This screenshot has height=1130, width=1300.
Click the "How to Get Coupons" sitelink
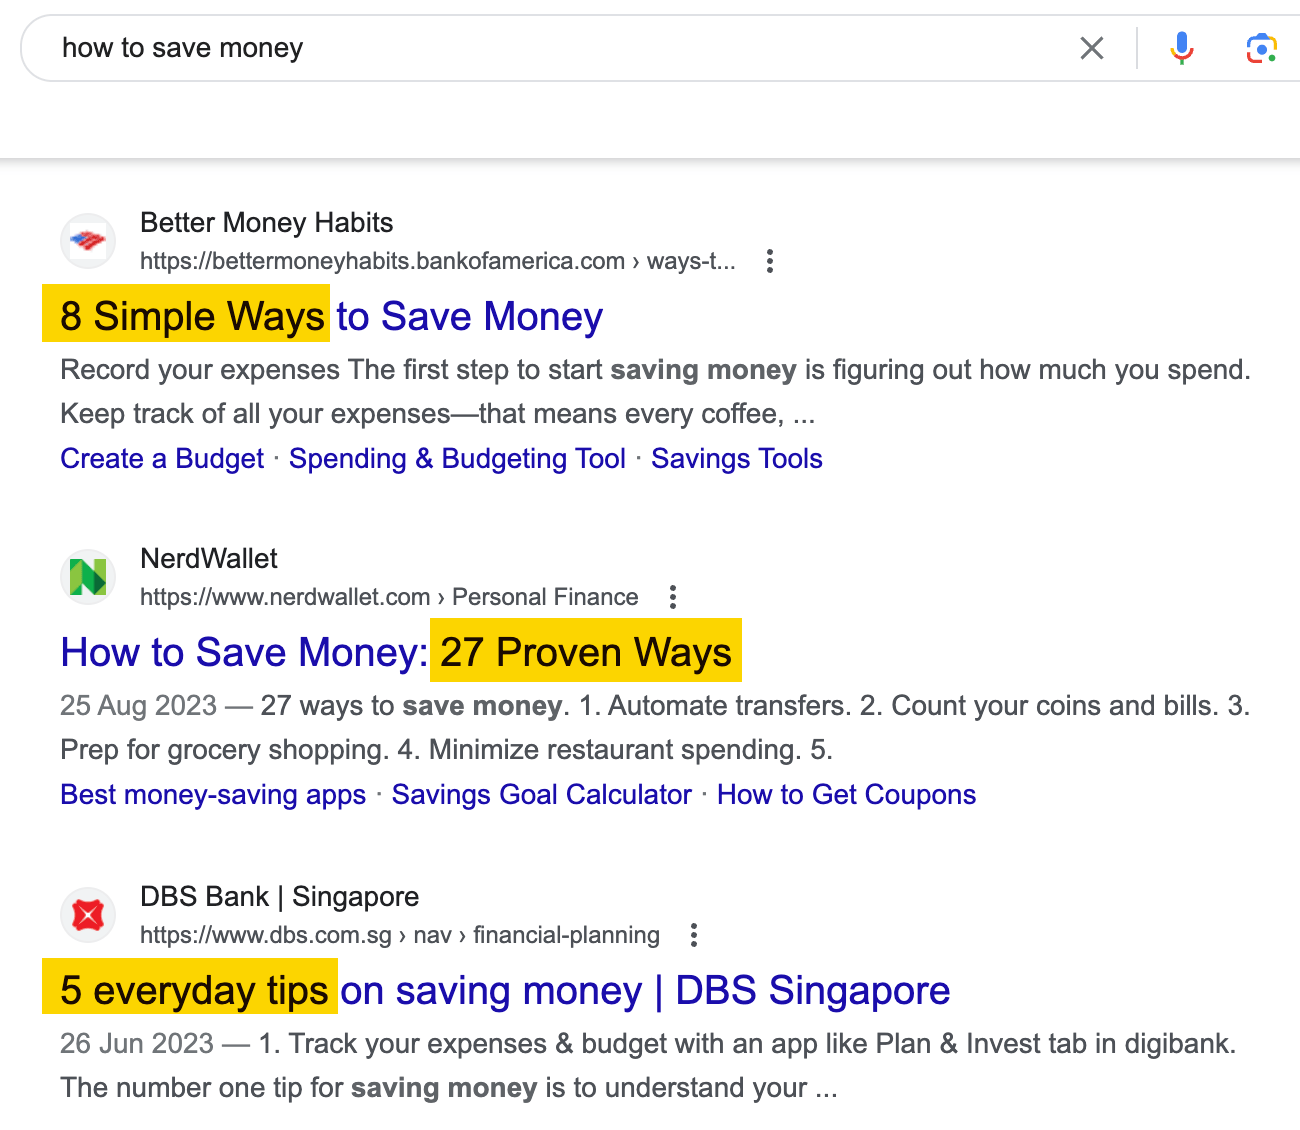pos(846,794)
